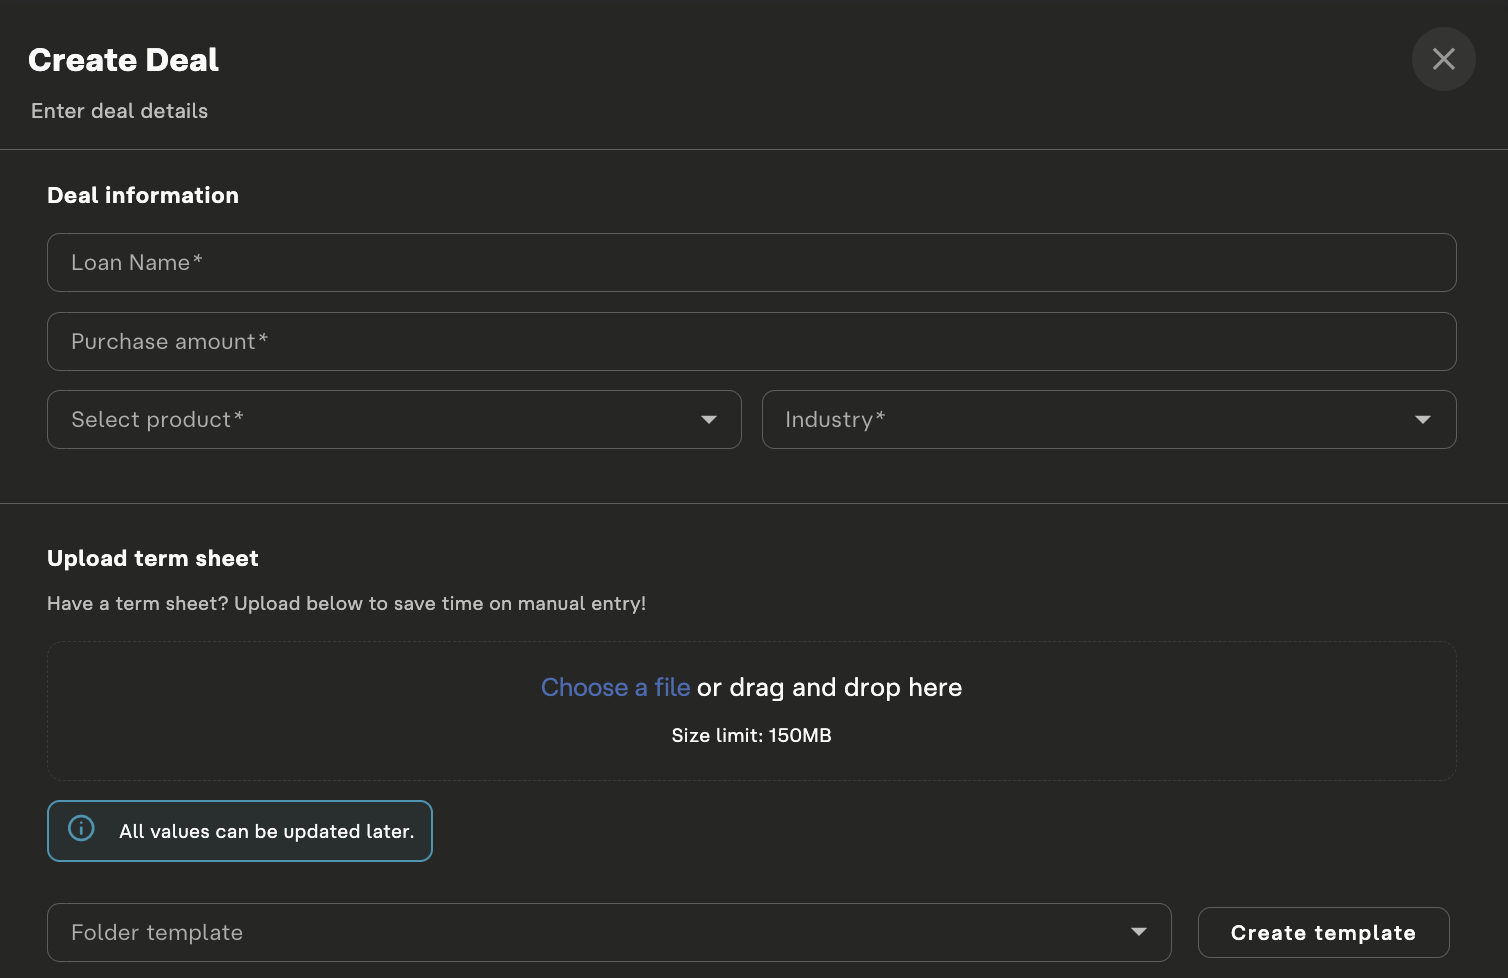Click Choose a file to upload term sheet
This screenshot has width=1508, height=978.
615,687
